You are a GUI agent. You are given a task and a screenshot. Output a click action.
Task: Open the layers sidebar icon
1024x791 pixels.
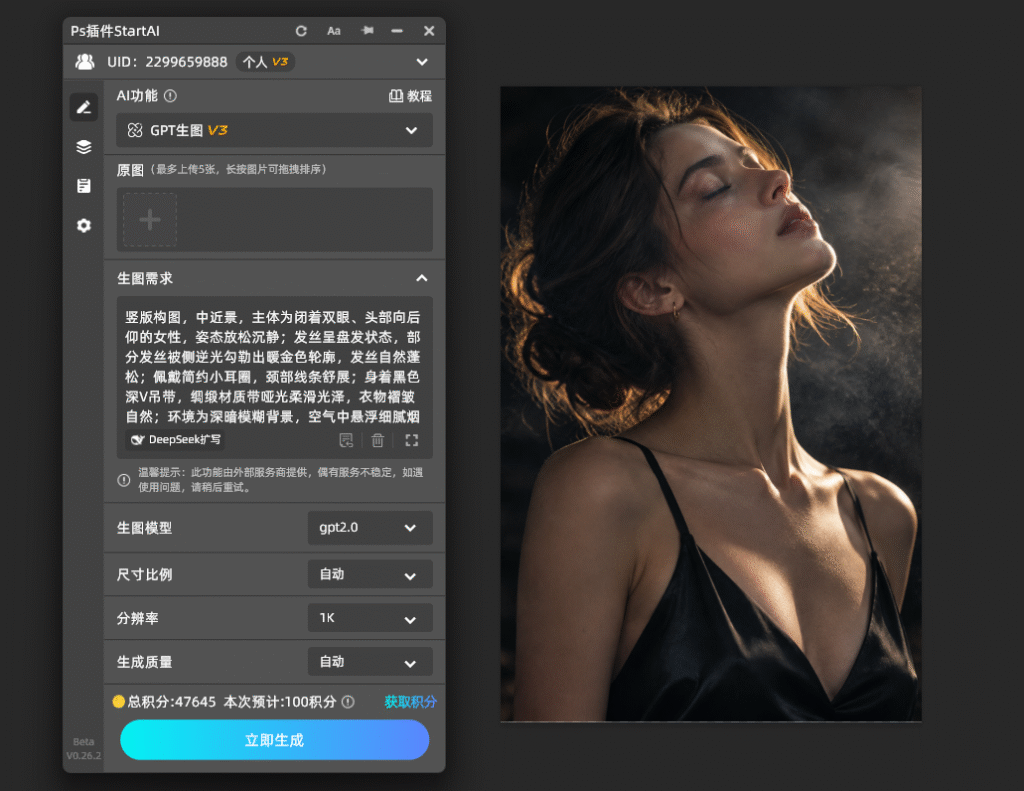tap(84, 147)
